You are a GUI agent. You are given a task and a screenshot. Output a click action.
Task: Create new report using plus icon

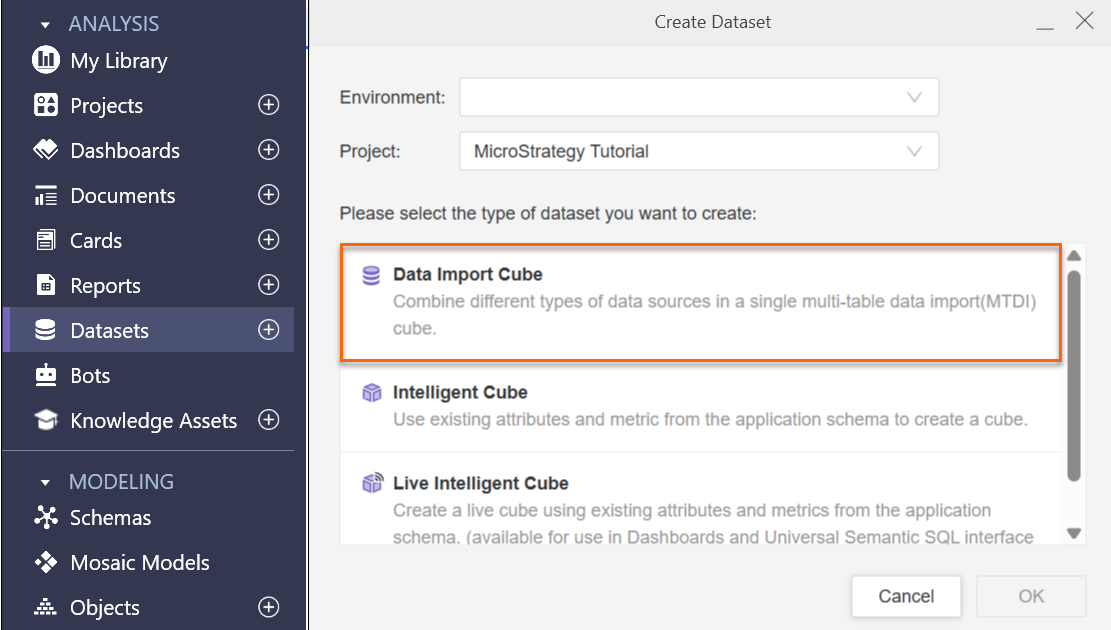tap(268, 285)
